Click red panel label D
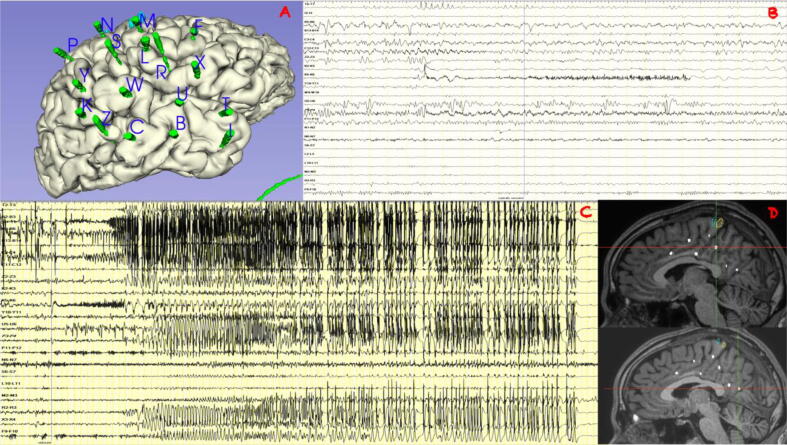Viewport: 787px width, 445px height. [x=773, y=212]
